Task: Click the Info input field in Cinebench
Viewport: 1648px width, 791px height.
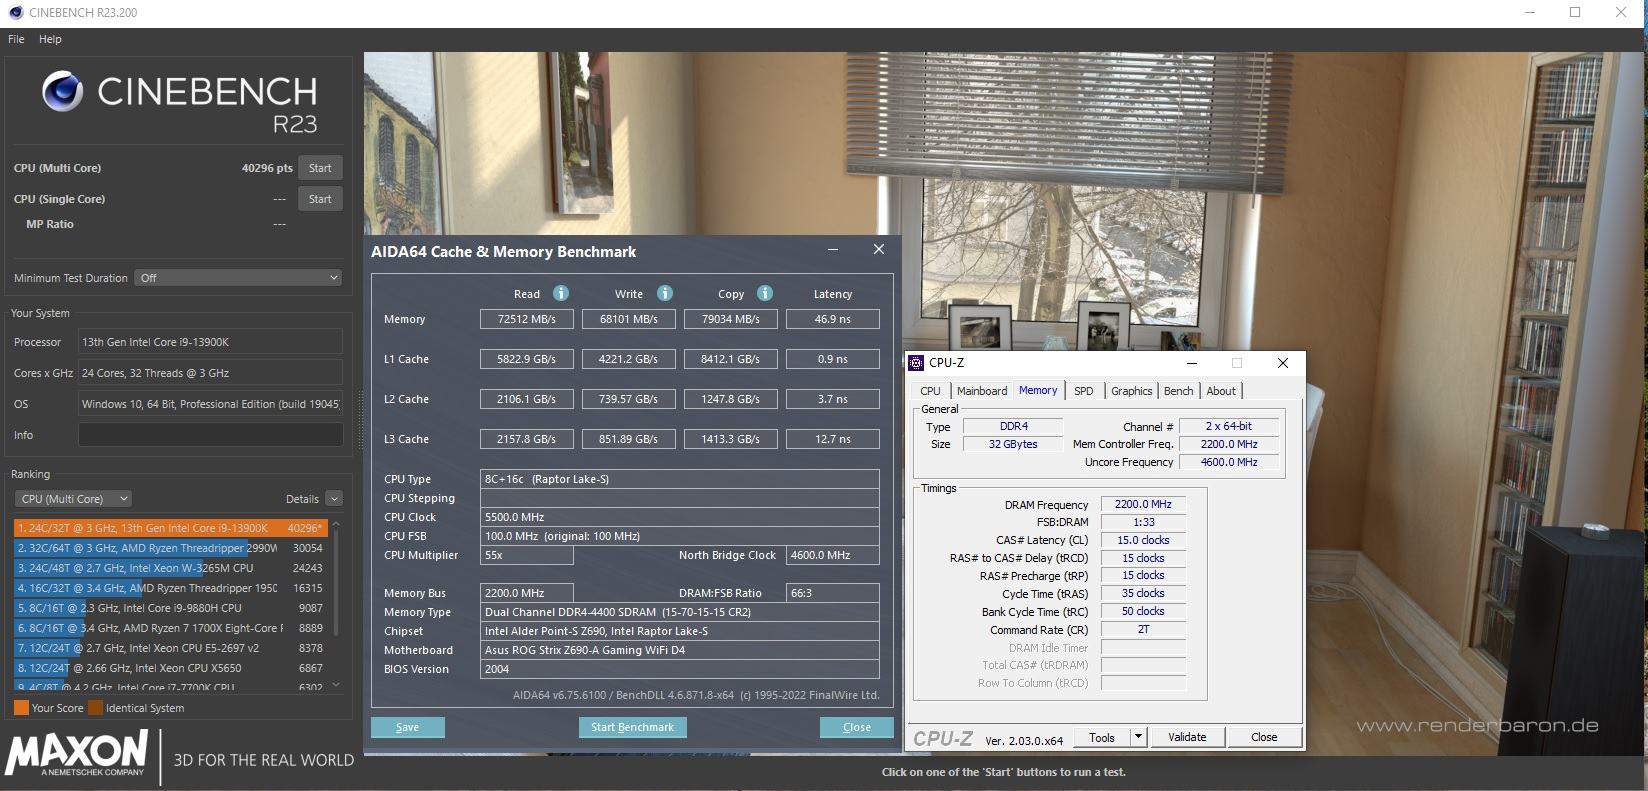Action: (x=210, y=435)
